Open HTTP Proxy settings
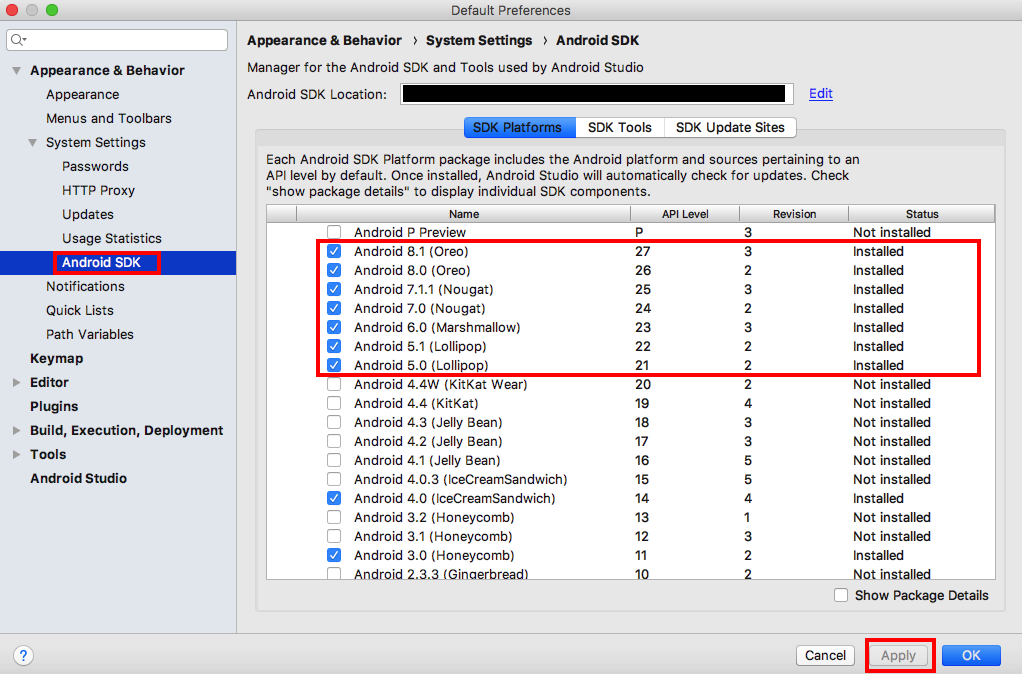Image resolution: width=1022 pixels, height=674 pixels. [x=98, y=190]
